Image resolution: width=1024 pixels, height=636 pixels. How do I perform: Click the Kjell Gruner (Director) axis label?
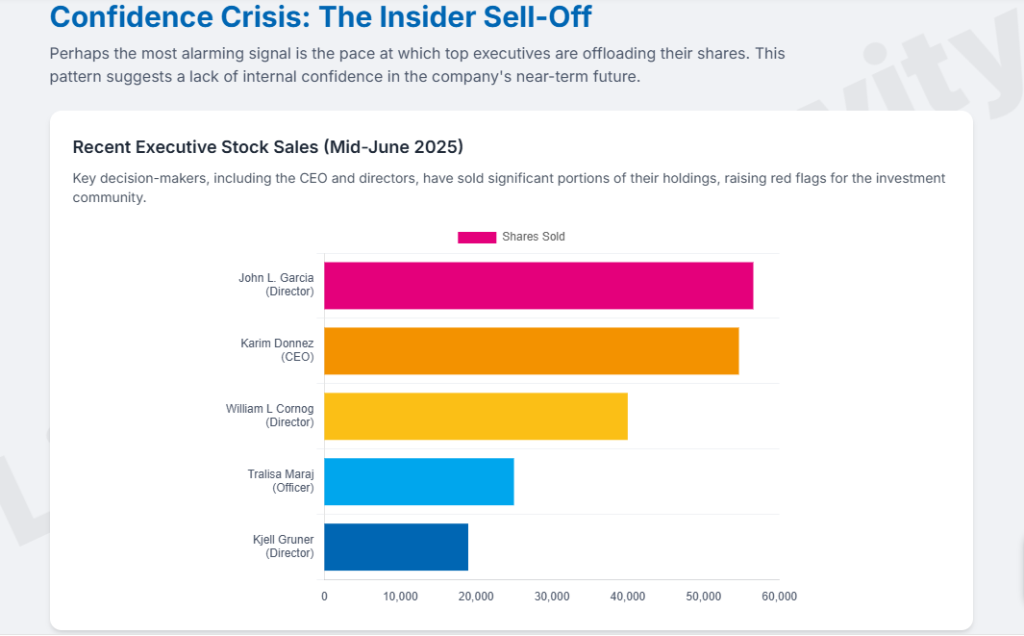point(283,546)
